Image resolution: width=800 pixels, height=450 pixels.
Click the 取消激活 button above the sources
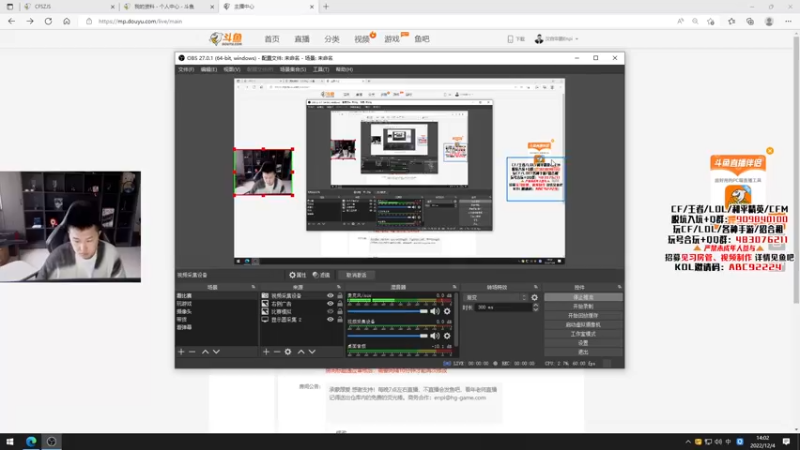coord(356,275)
